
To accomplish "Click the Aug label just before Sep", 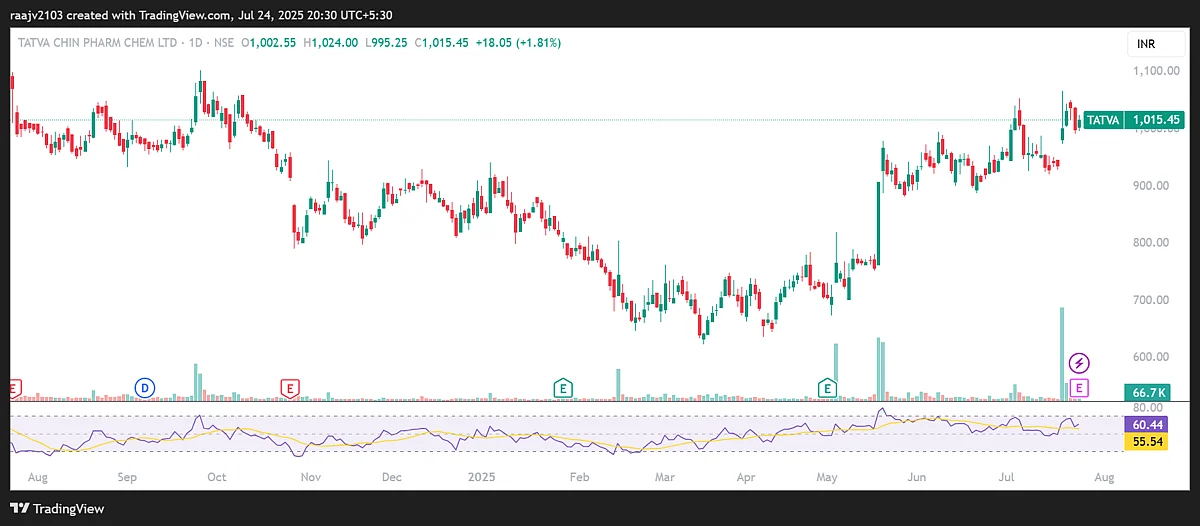I will coord(37,479).
